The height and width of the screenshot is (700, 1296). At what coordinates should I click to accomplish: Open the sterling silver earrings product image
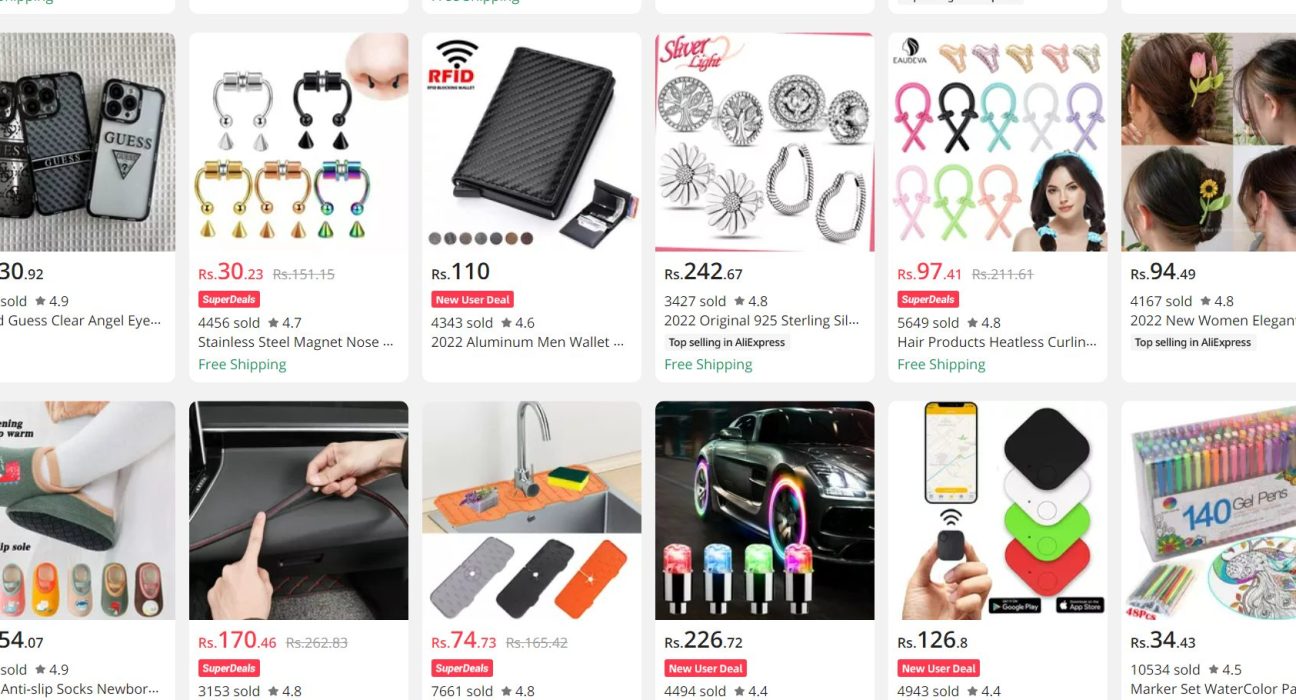pyautogui.click(x=765, y=142)
